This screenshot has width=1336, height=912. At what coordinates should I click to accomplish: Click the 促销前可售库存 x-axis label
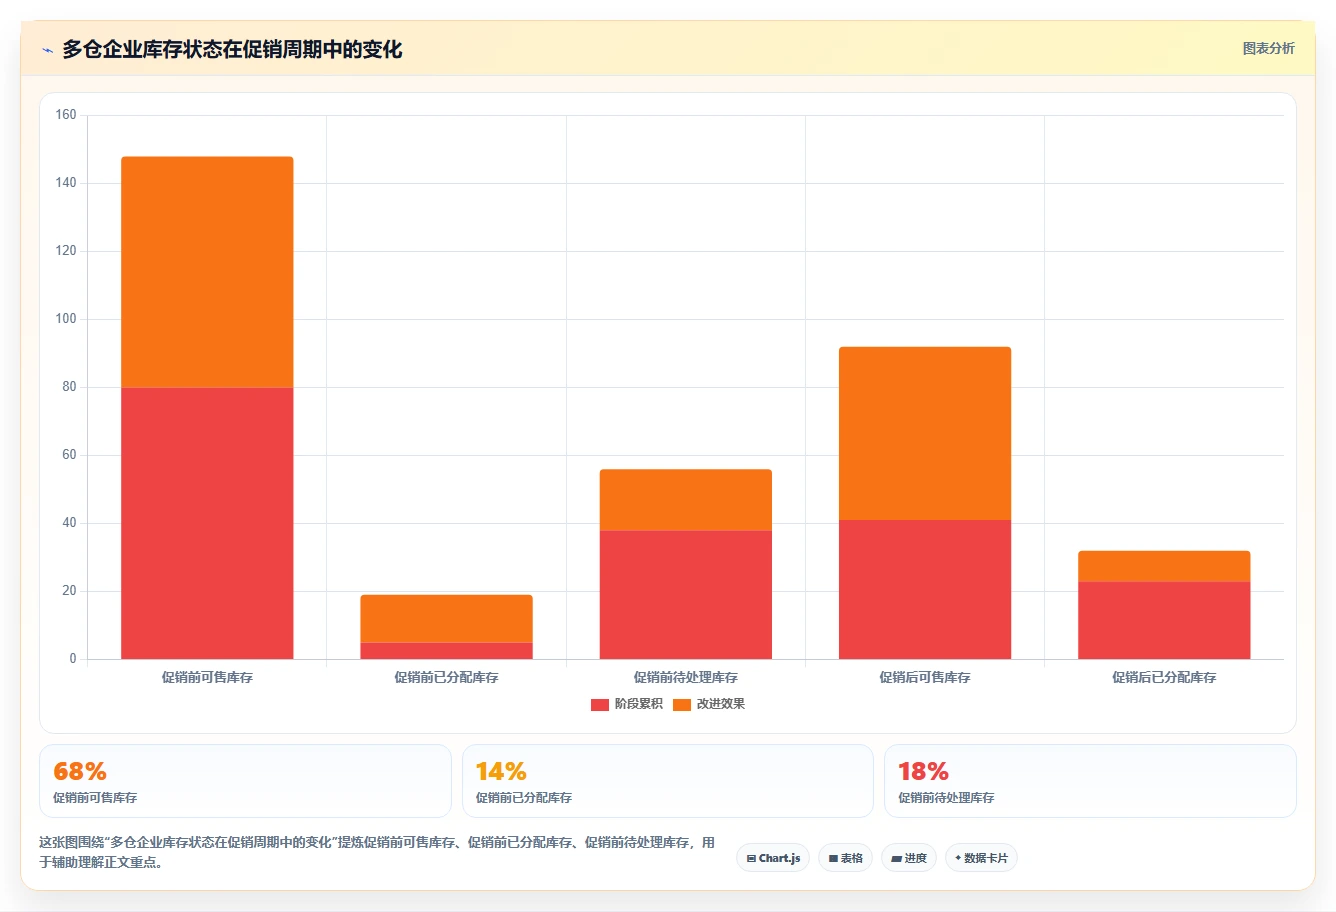pos(207,678)
